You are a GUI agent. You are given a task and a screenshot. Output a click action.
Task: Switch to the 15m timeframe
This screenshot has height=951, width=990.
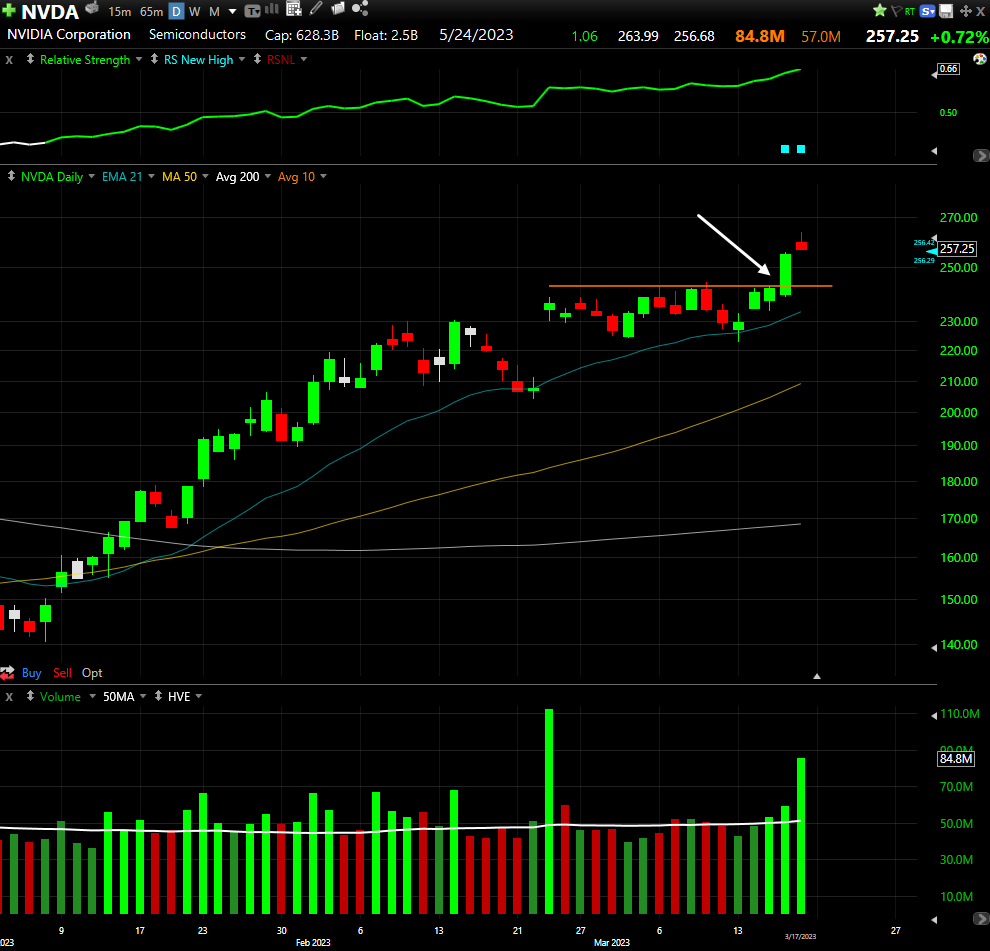click(x=119, y=11)
